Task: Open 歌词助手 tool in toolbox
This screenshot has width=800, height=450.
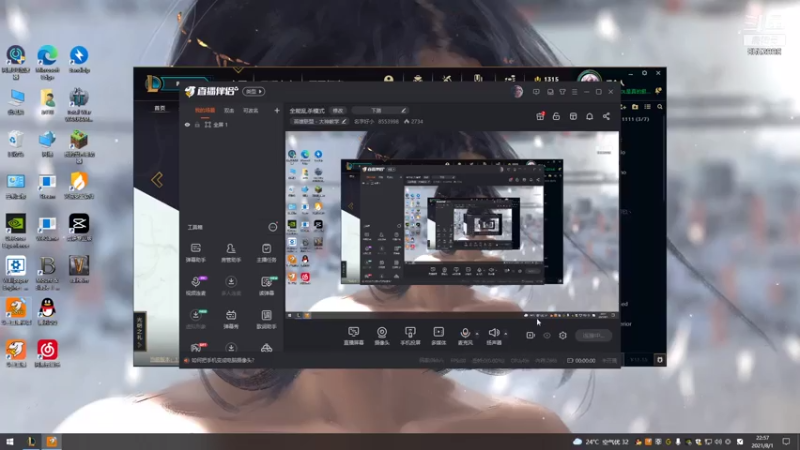Action: [266, 319]
